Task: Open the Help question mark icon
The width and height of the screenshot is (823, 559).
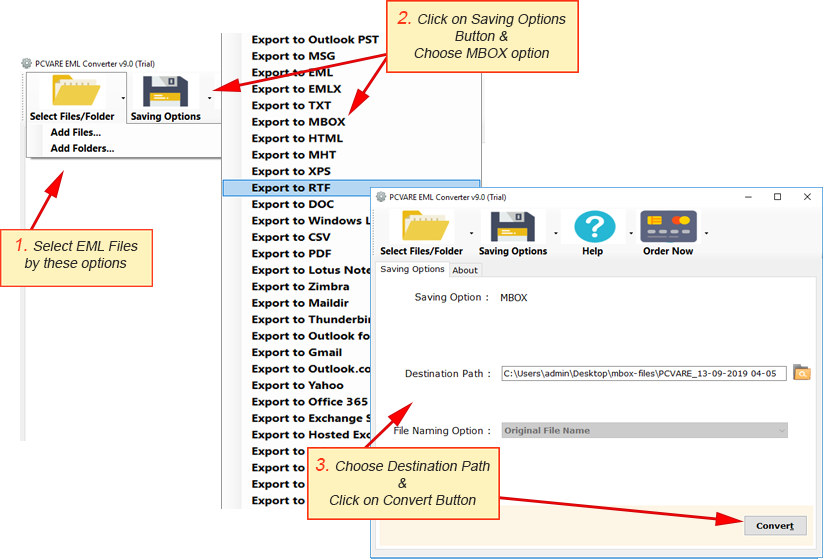Action: tap(594, 227)
